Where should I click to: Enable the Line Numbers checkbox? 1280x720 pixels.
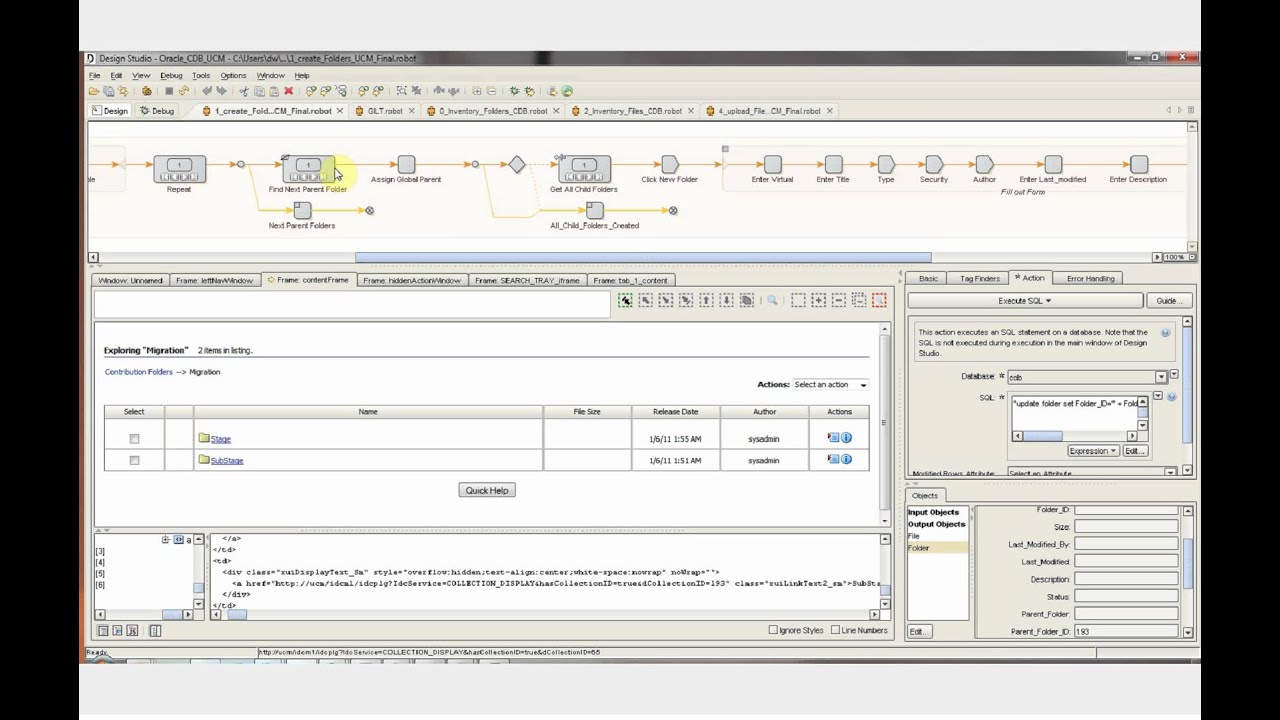point(835,630)
